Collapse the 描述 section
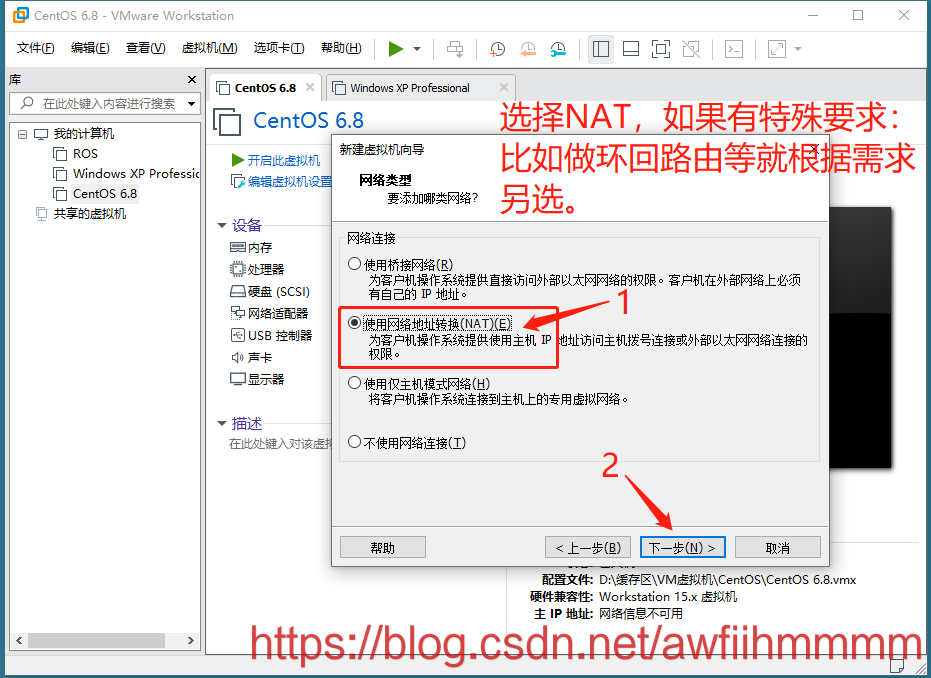This screenshot has height=678, width=931. coord(222,424)
